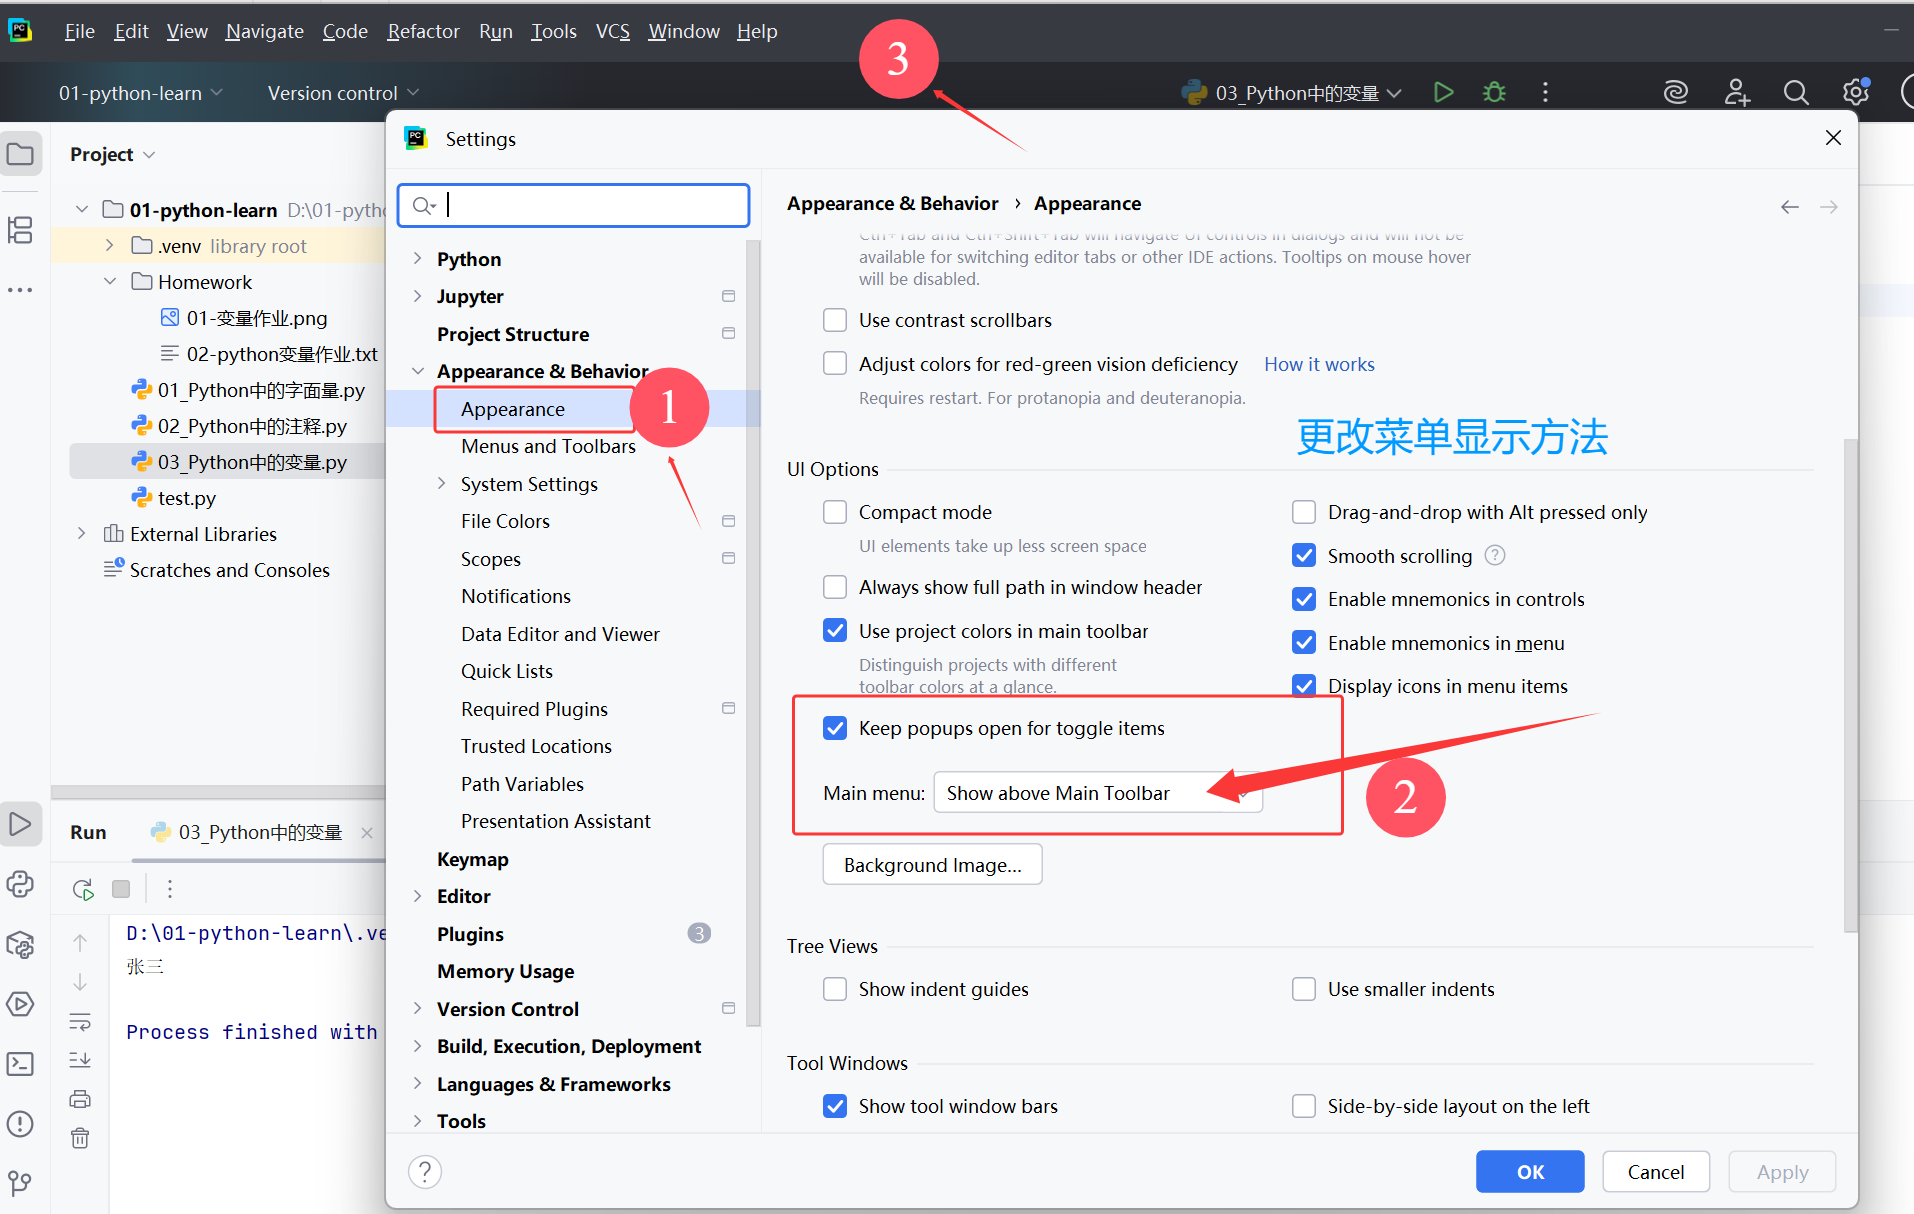Image resolution: width=1914 pixels, height=1214 pixels.
Task: Uncheck Show tool window bars
Action: [x=835, y=1106]
